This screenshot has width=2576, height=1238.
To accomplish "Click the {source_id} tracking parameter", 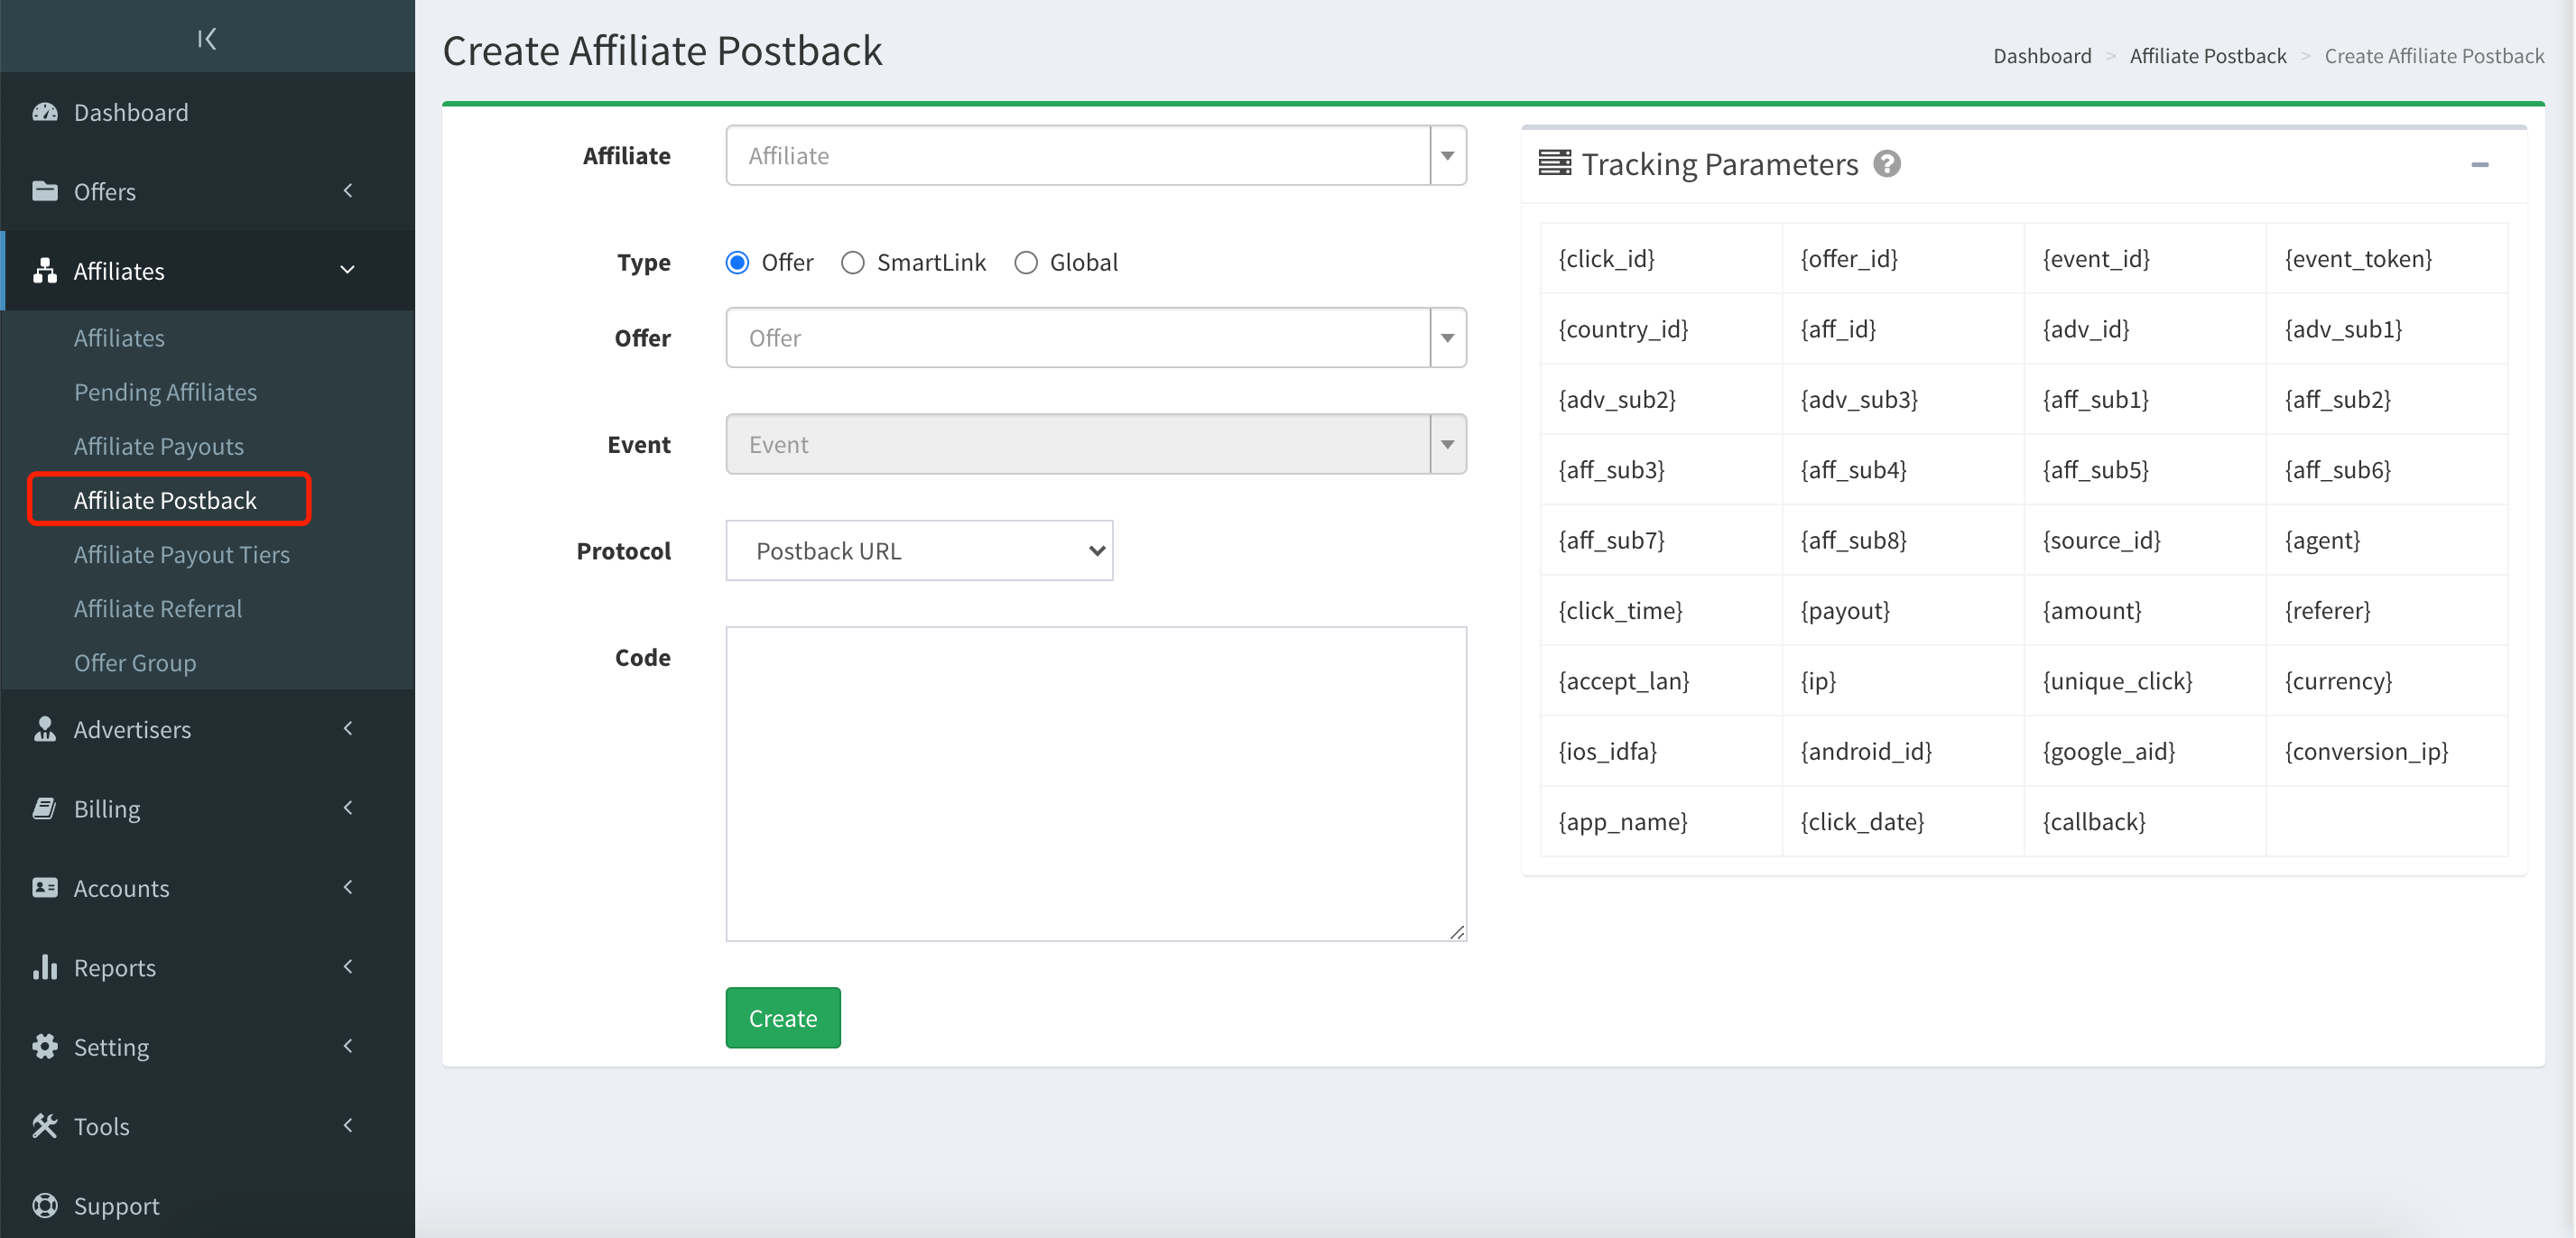I will (x=2101, y=540).
